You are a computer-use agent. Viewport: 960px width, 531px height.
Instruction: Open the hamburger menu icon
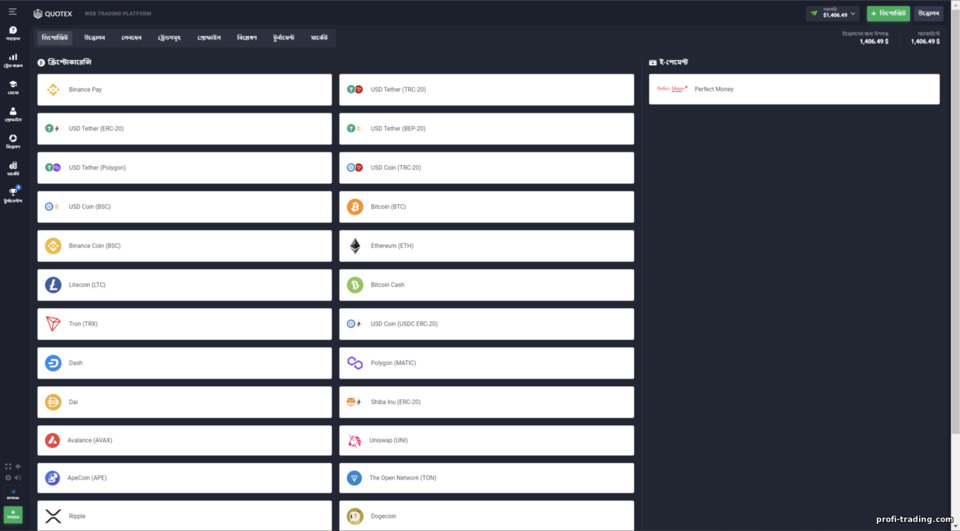coord(12,12)
